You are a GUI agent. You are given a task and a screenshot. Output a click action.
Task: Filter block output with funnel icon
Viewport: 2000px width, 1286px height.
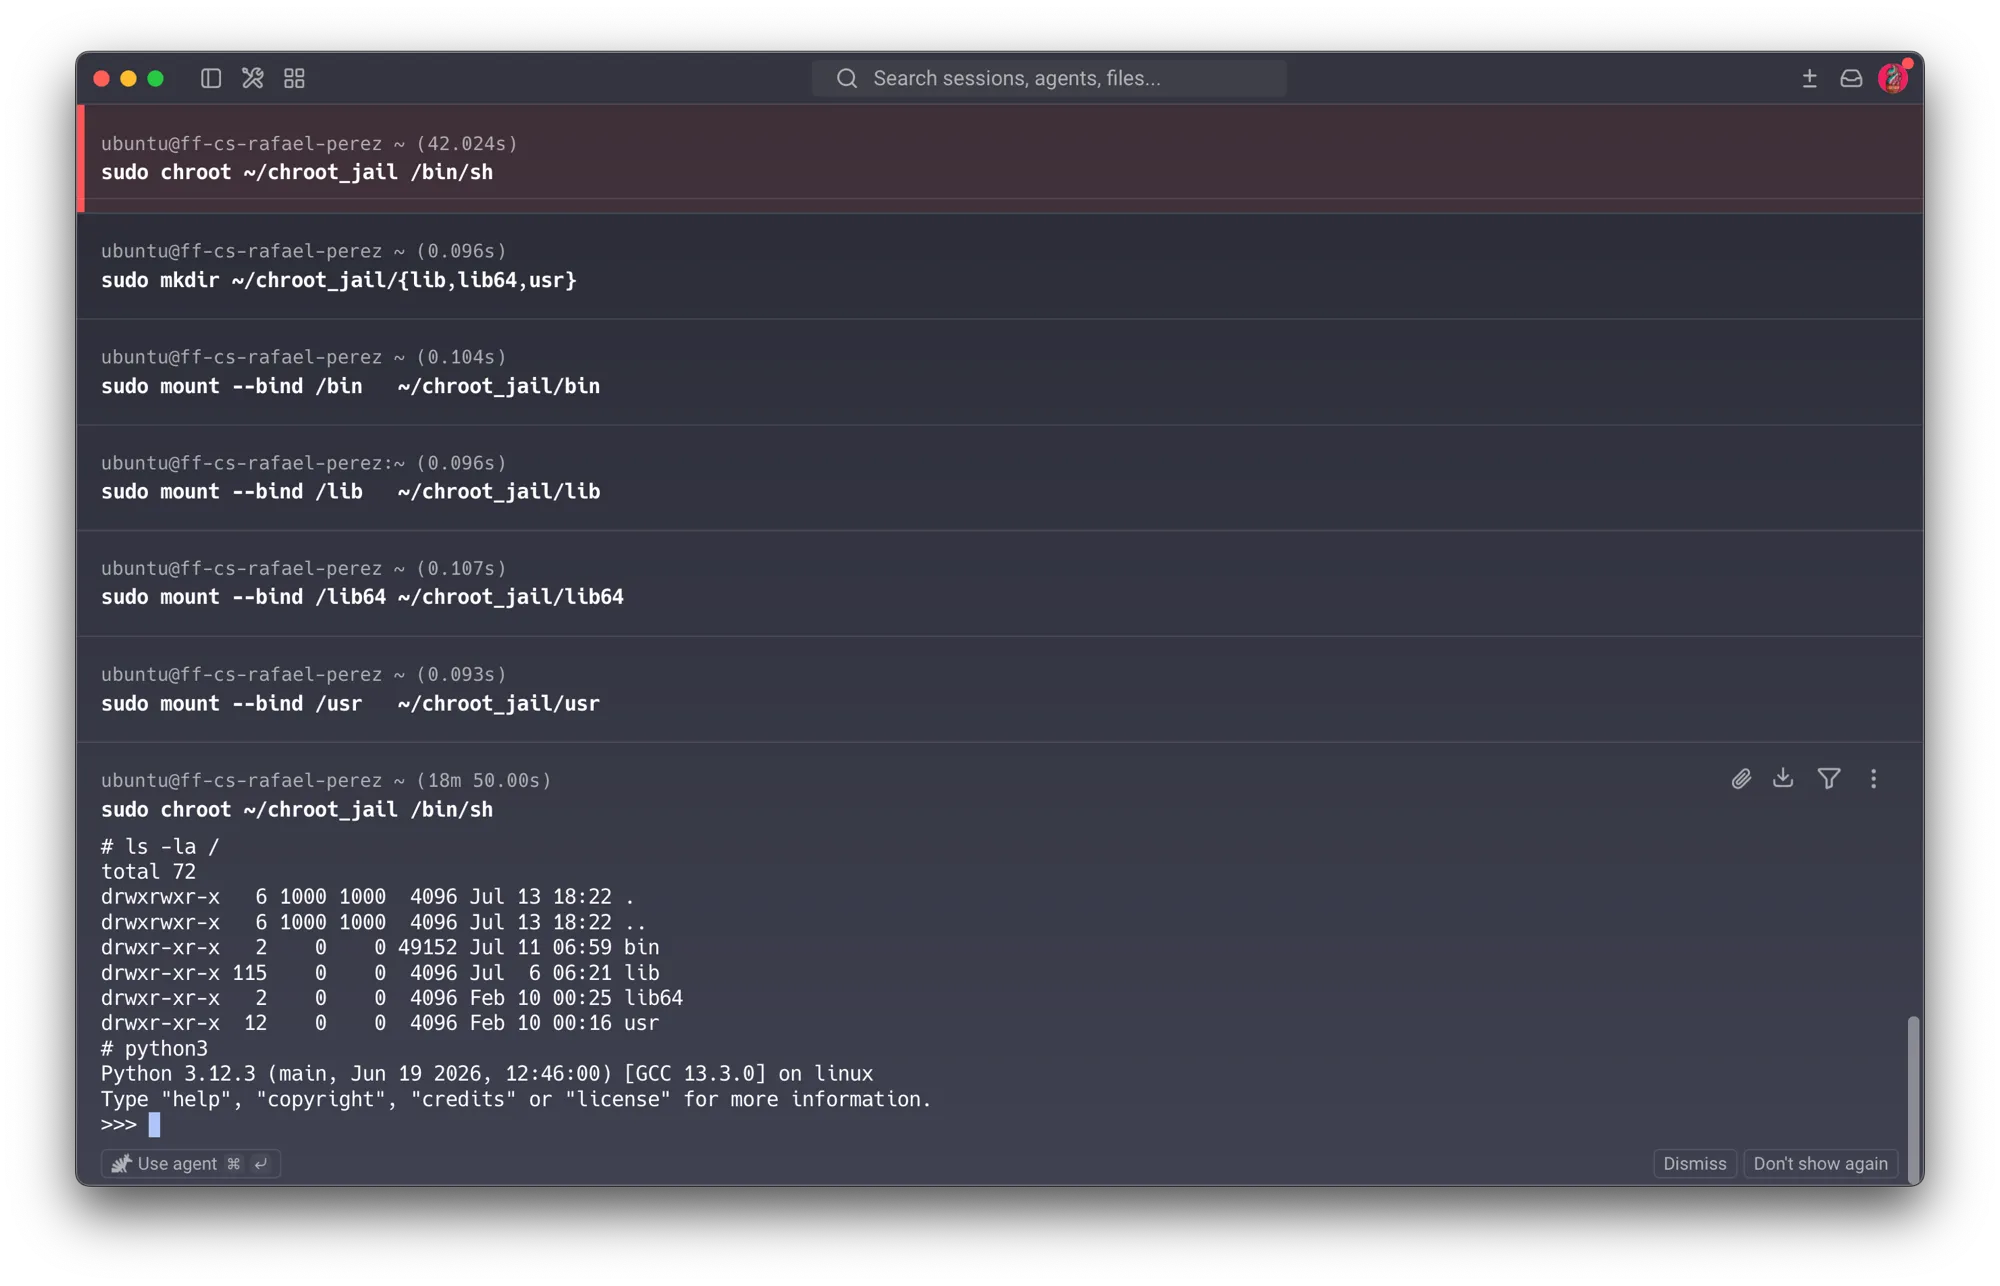click(1829, 778)
